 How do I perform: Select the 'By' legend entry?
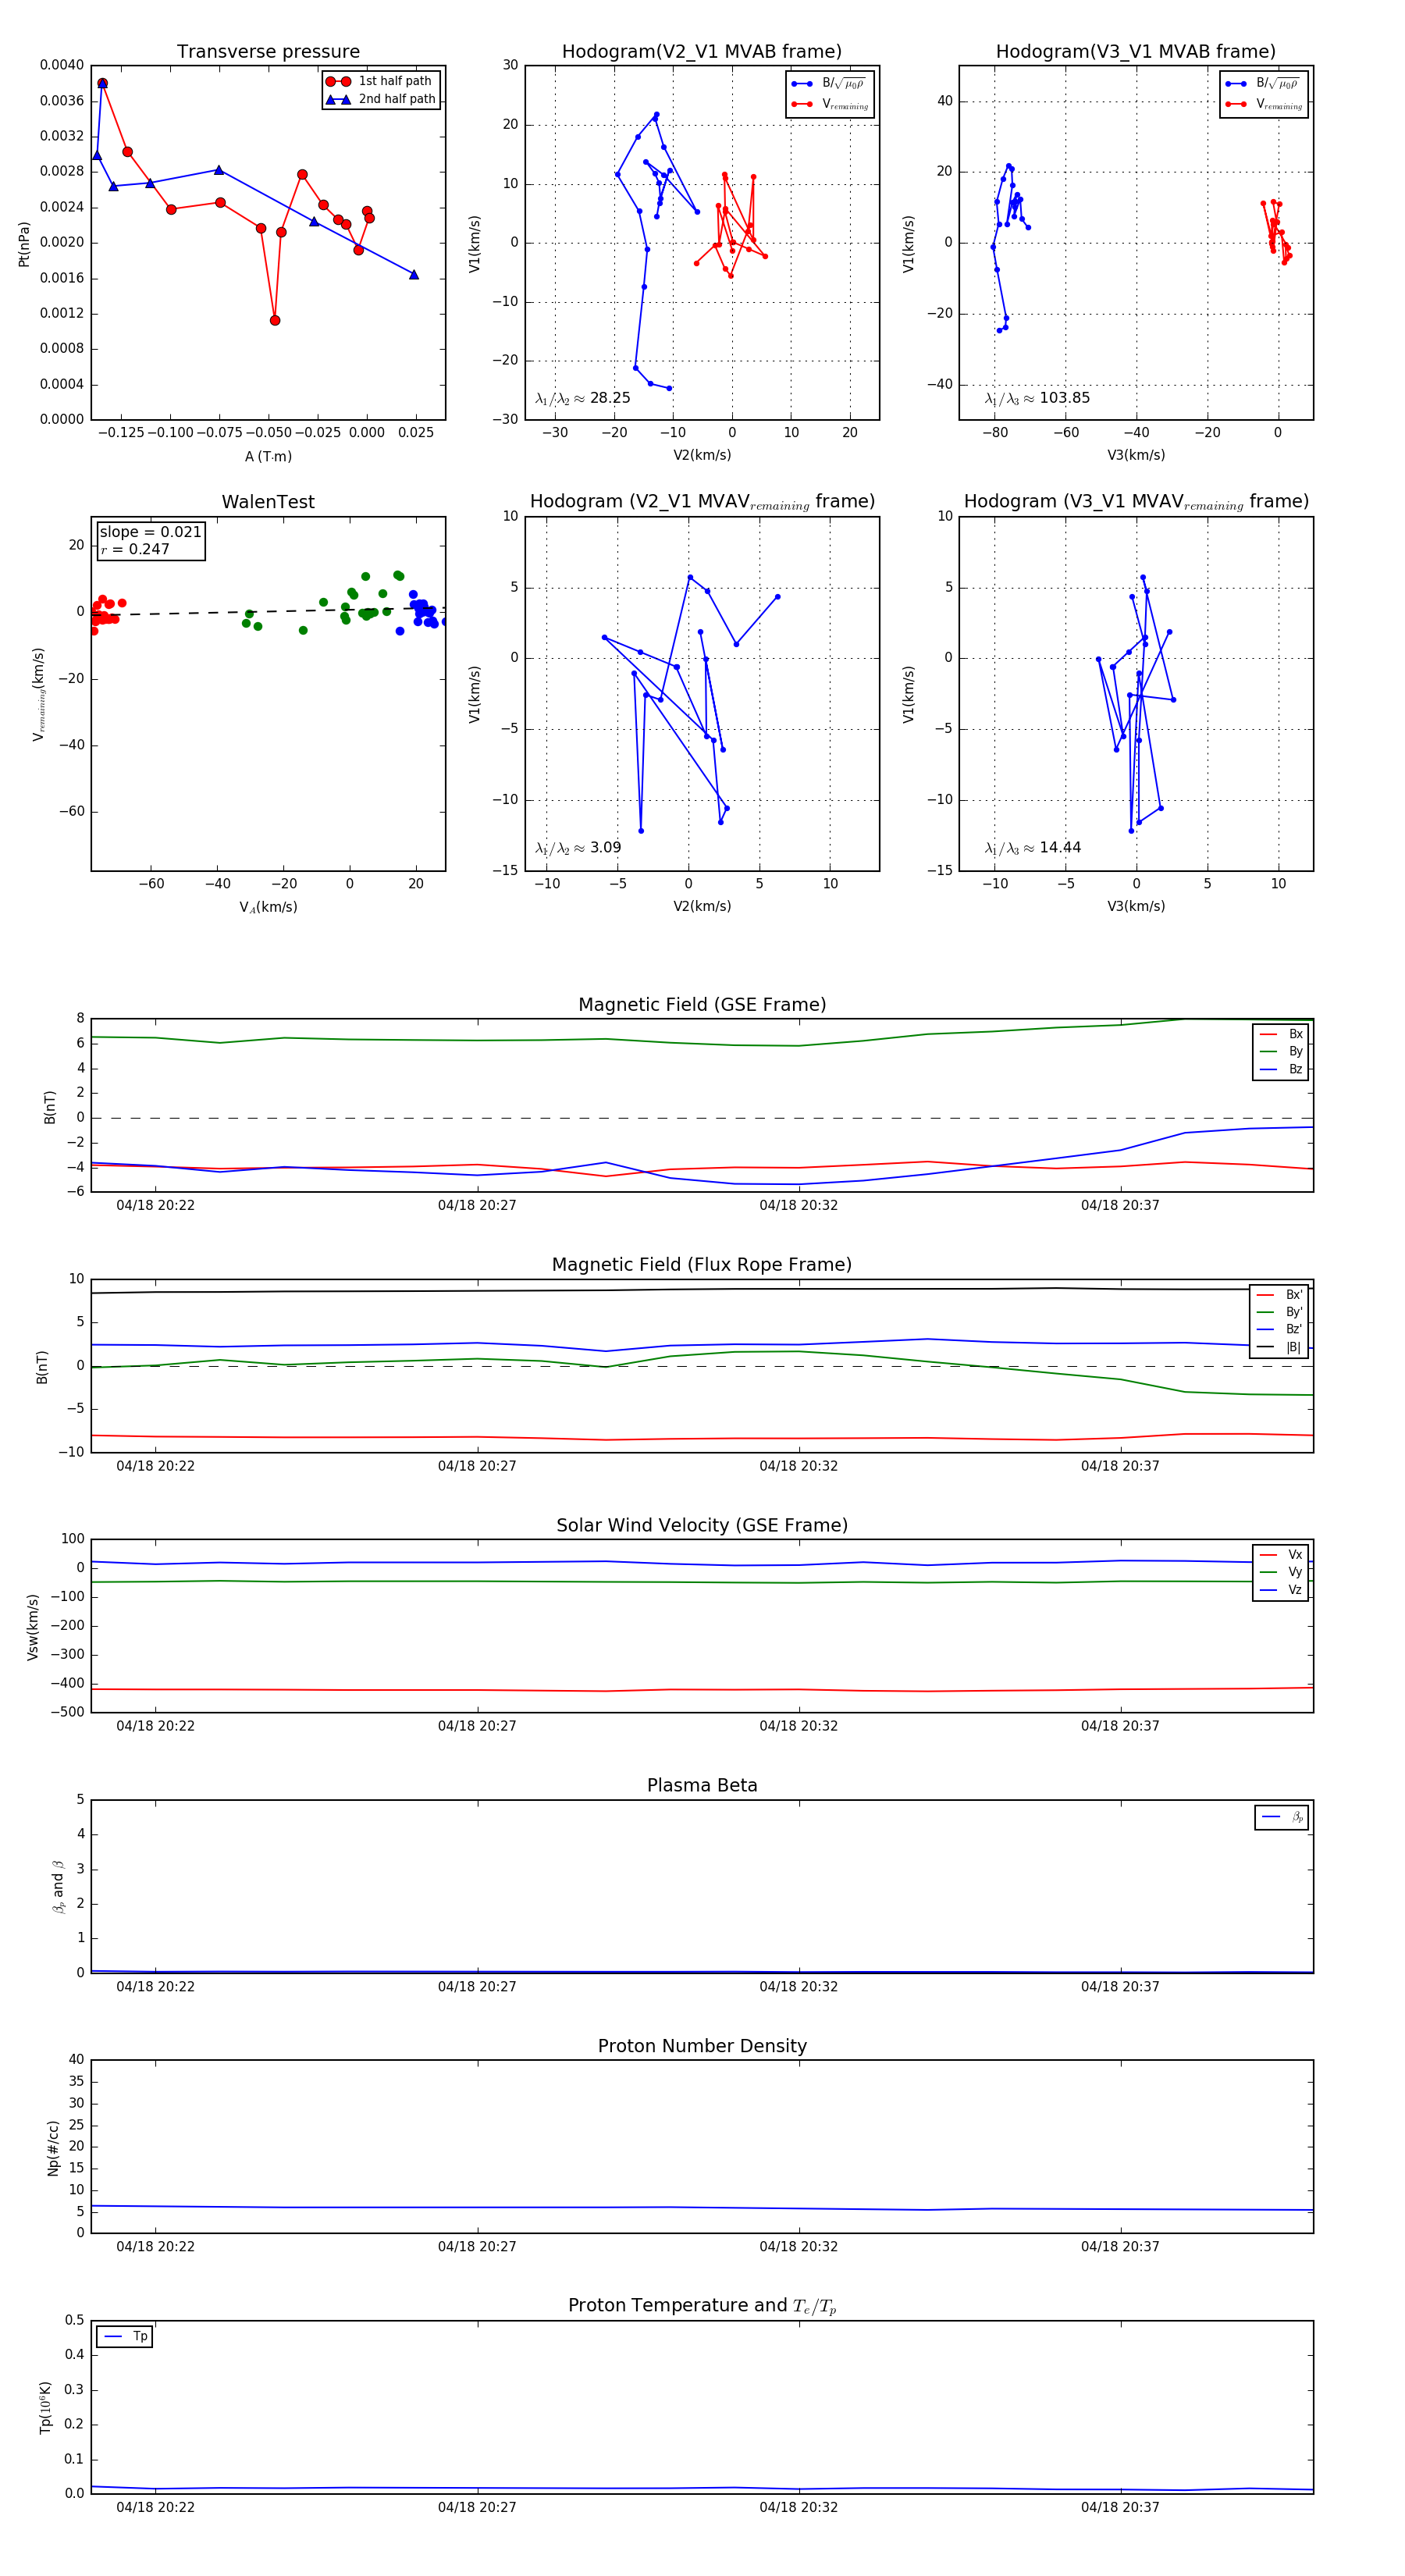[x=1281, y=1051]
